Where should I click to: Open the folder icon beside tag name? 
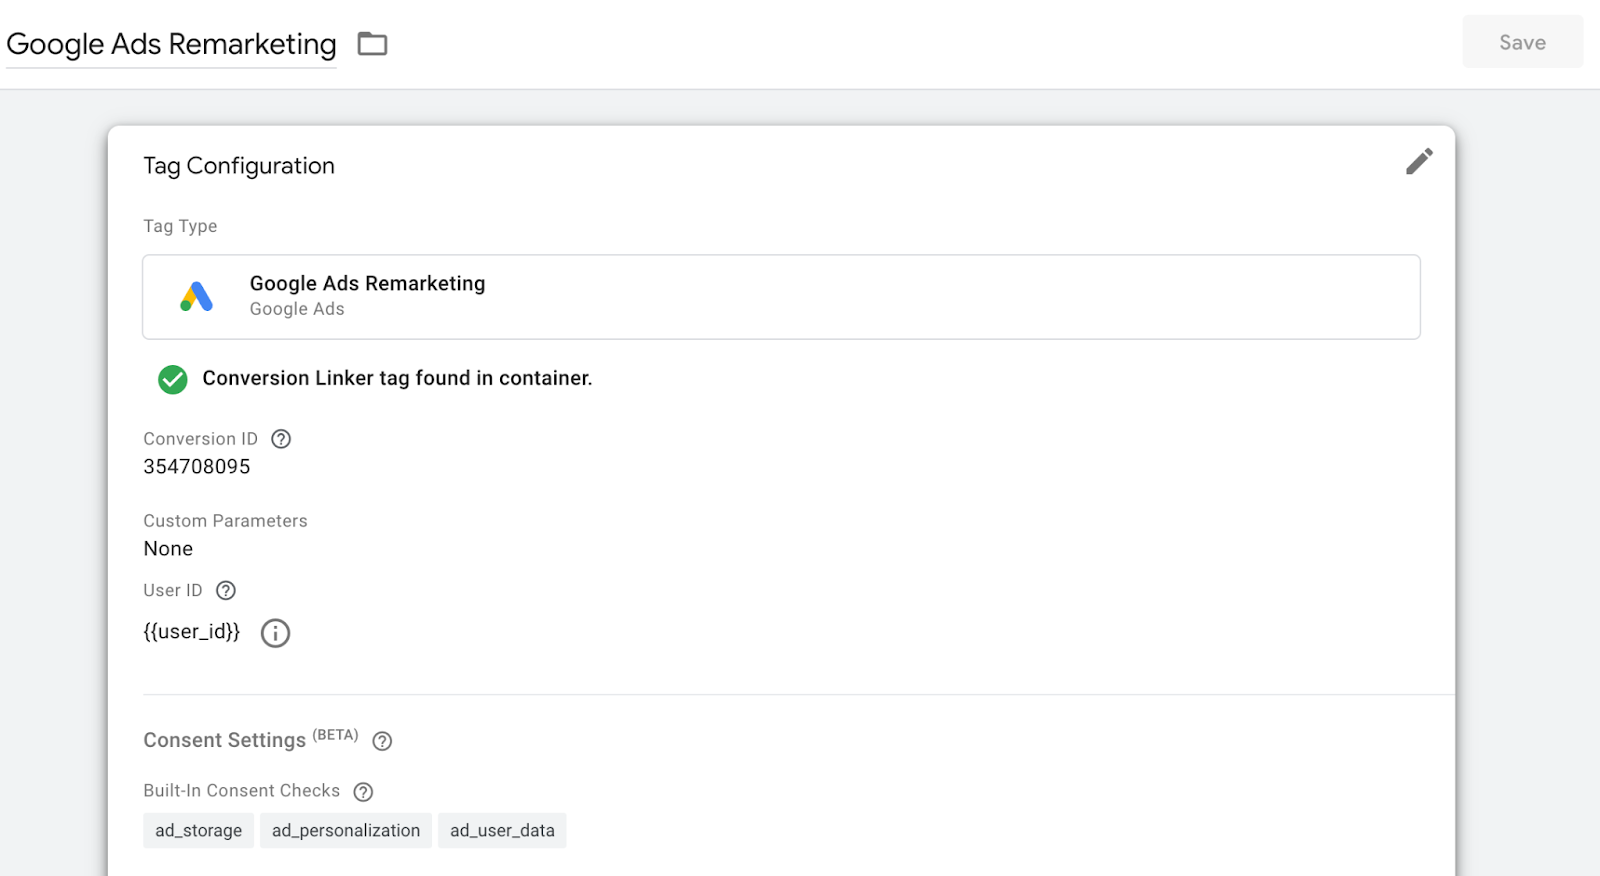[372, 44]
